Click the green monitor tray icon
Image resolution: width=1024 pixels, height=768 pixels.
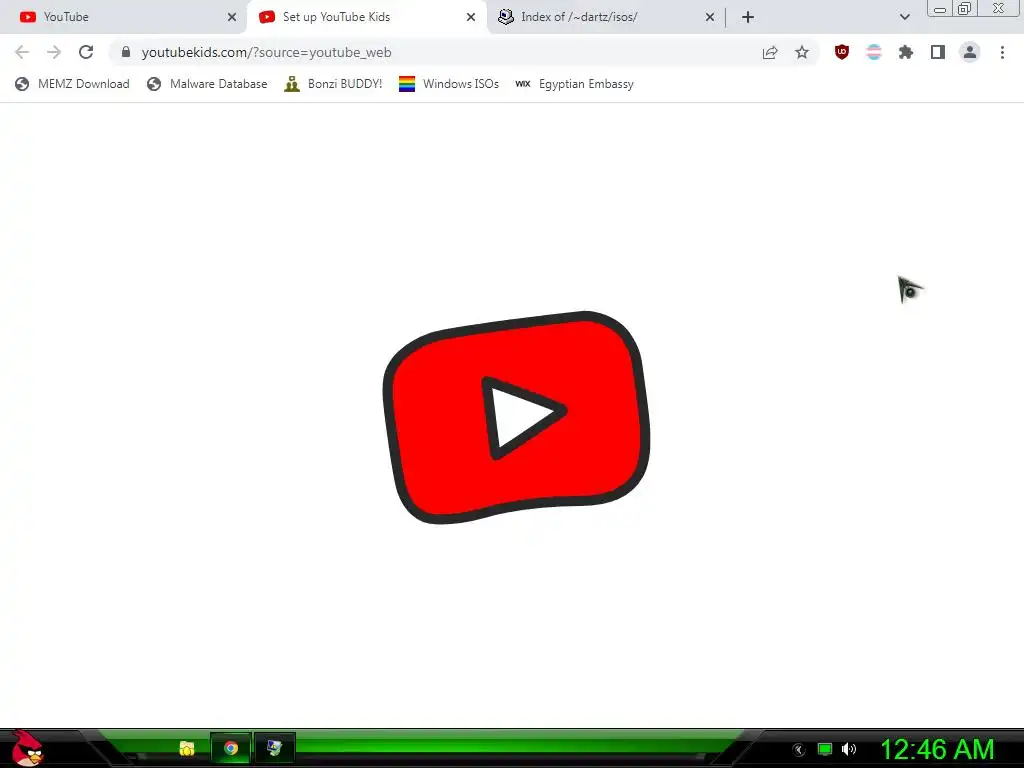pyautogui.click(x=825, y=749)
